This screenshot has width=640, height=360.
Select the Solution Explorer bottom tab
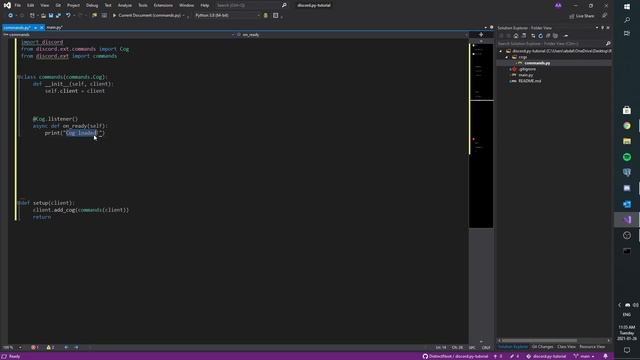coord(513,347)
